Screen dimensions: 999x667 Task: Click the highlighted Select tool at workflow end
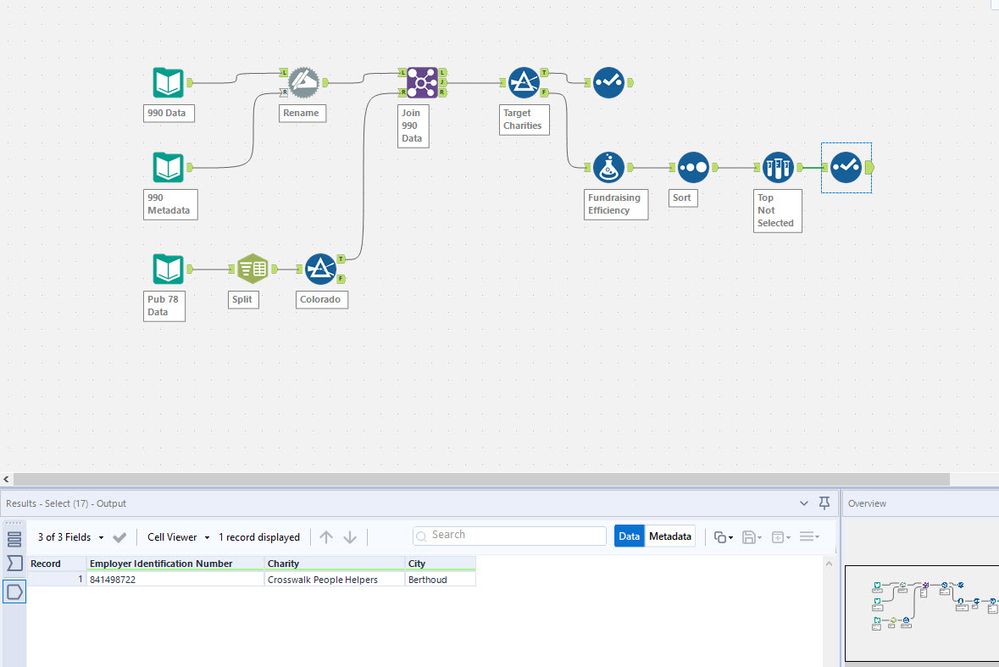coord(846,168)
